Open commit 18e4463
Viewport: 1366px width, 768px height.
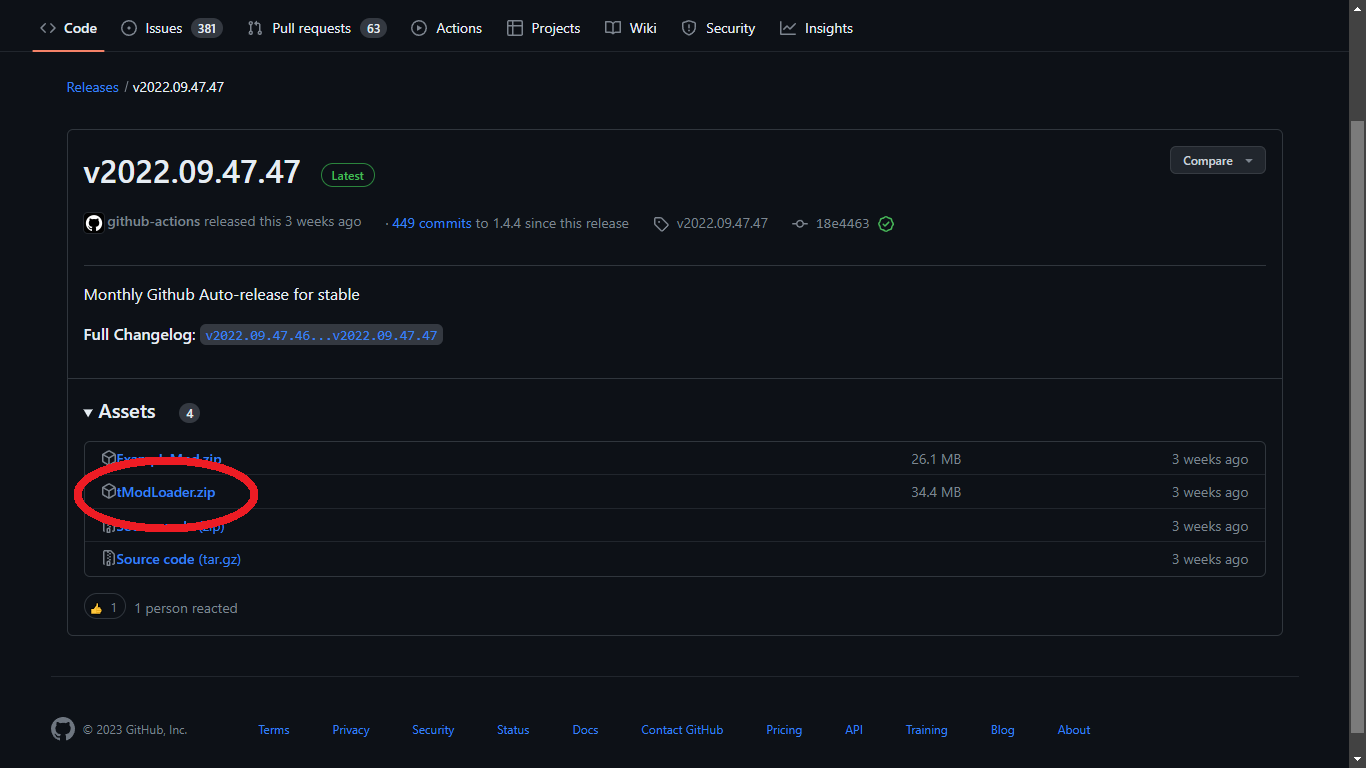(x=842, y=223)
